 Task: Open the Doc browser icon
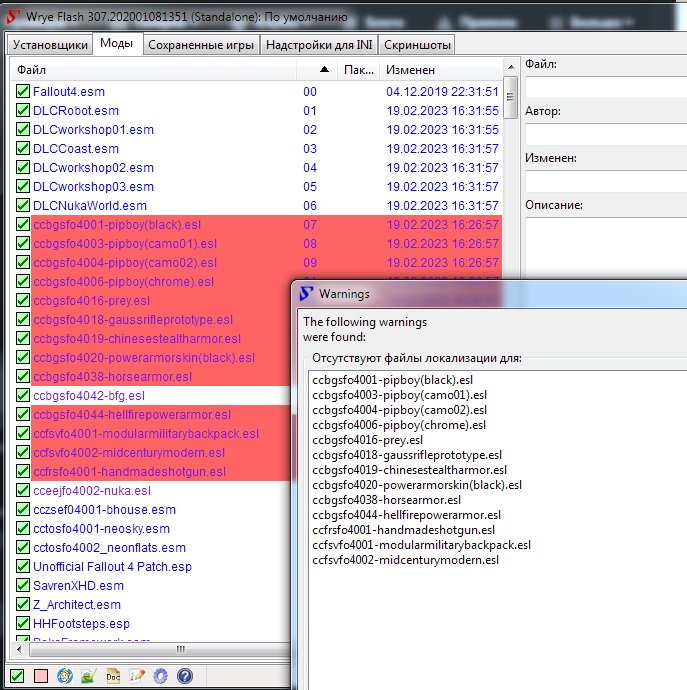pos(113,676)
